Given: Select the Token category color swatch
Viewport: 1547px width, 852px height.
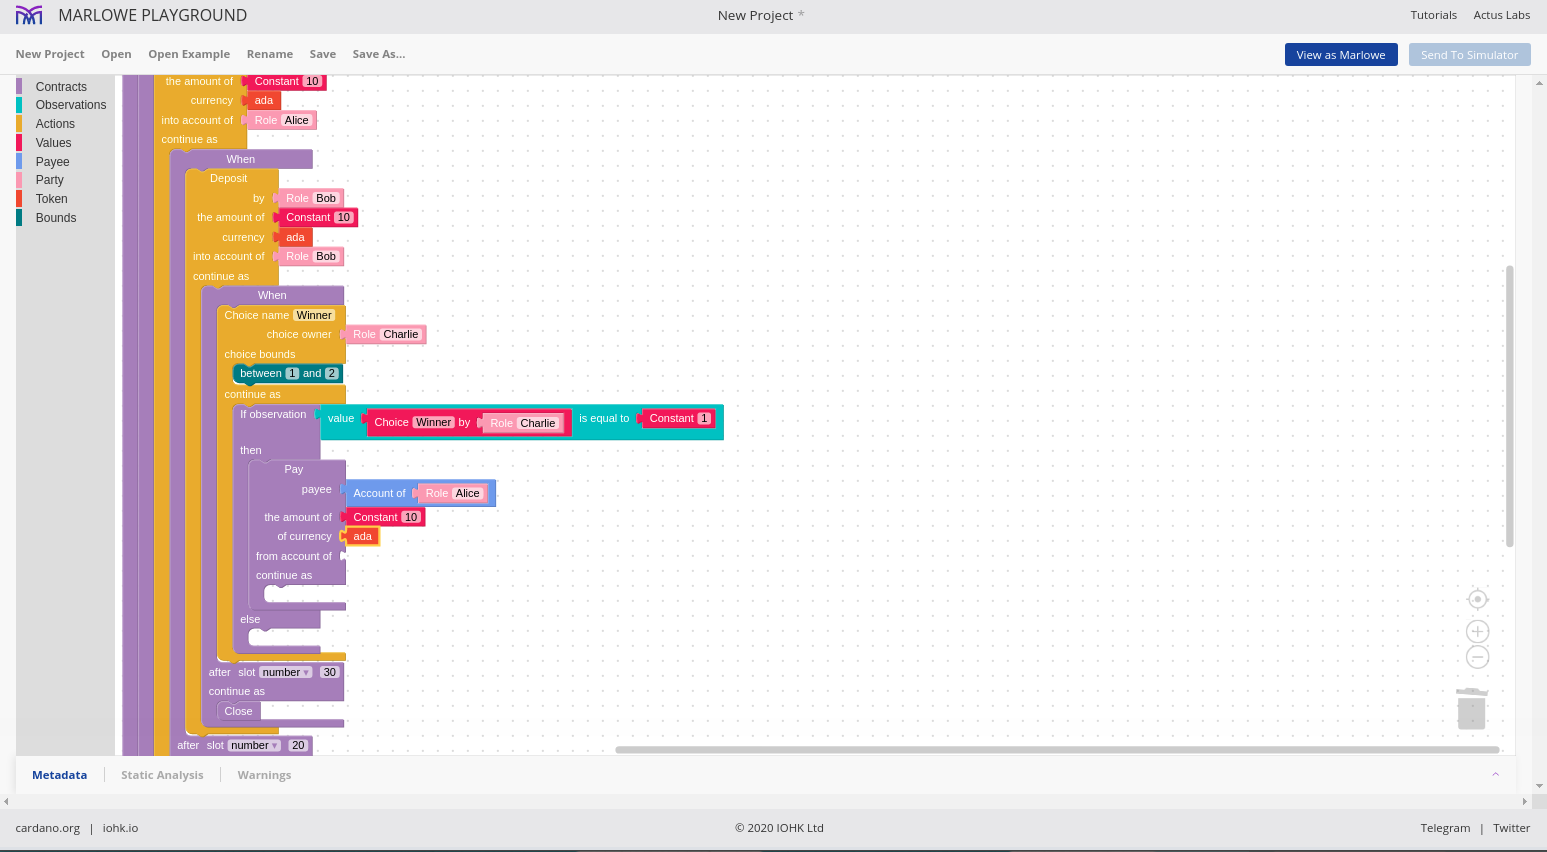Looking at the screenshot, I should click(x=19, y=199).
